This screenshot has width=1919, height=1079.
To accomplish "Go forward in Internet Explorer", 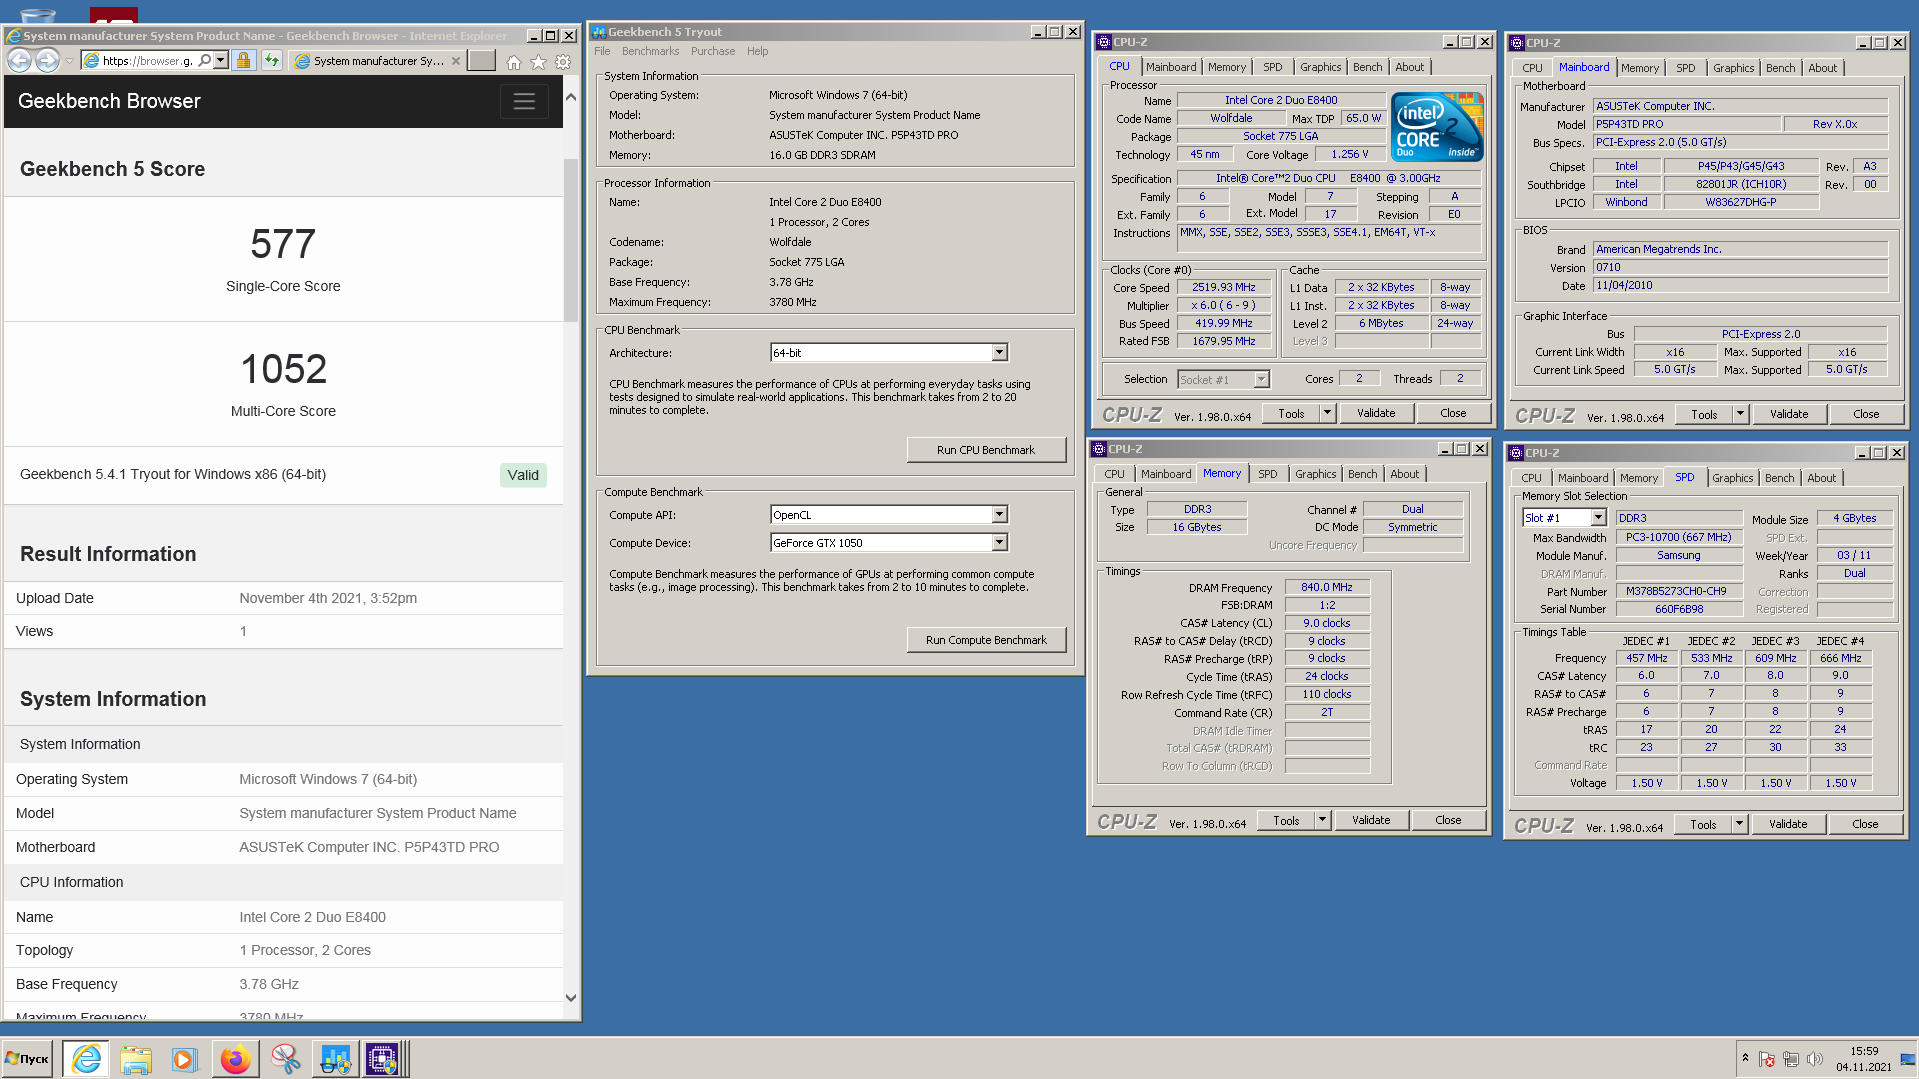I will (47, 61).
